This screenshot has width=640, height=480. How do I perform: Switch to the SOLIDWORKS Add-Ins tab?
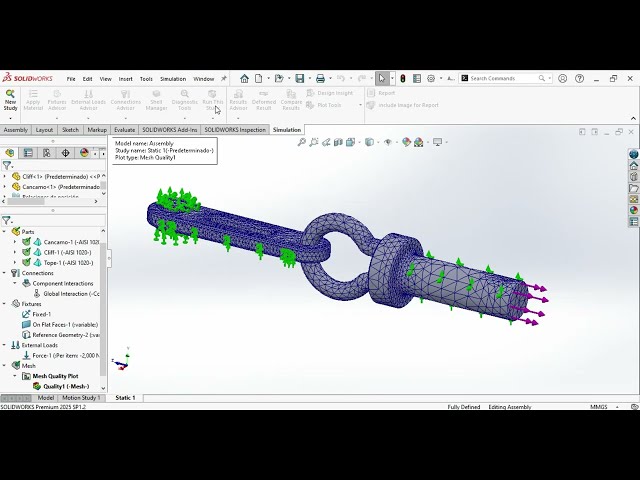coord(170,130)
